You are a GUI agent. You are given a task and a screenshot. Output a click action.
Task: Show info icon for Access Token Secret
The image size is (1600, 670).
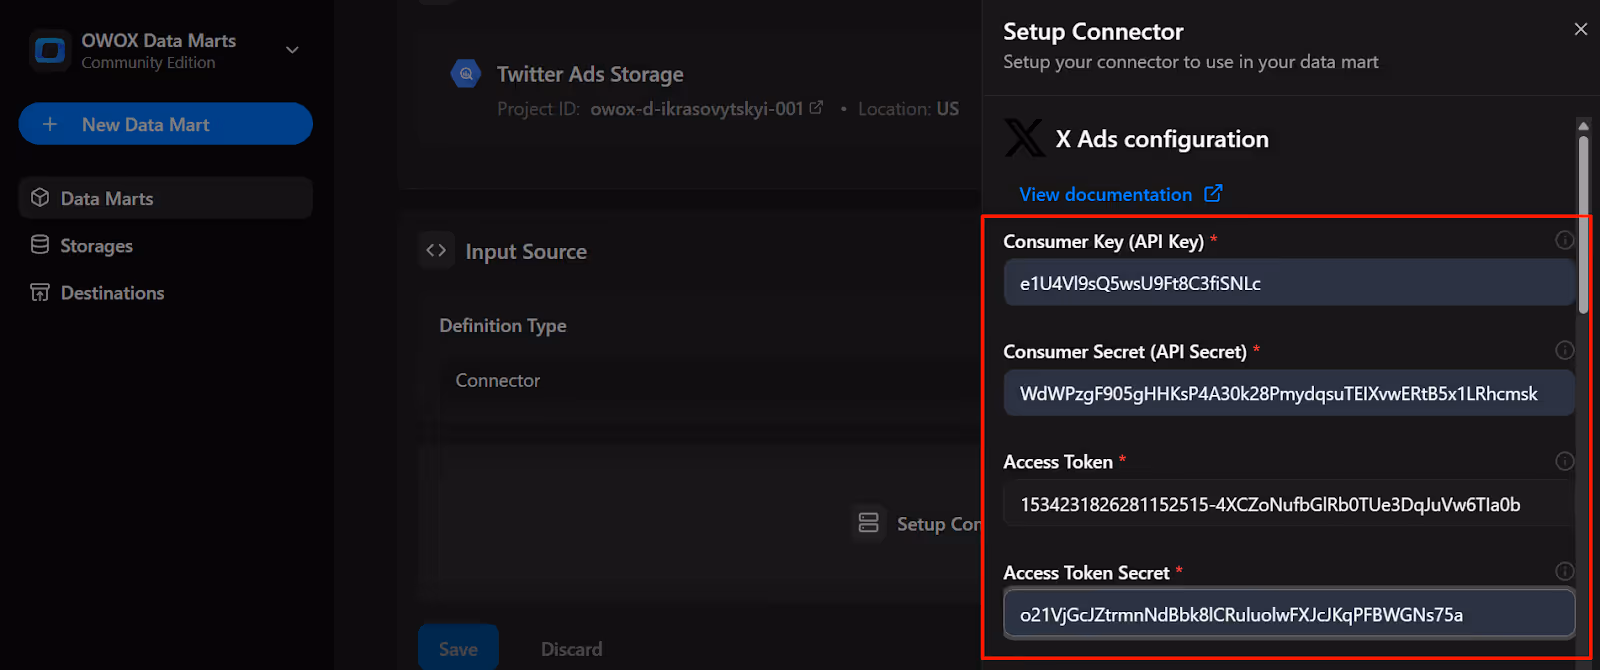click(1565, 571)
